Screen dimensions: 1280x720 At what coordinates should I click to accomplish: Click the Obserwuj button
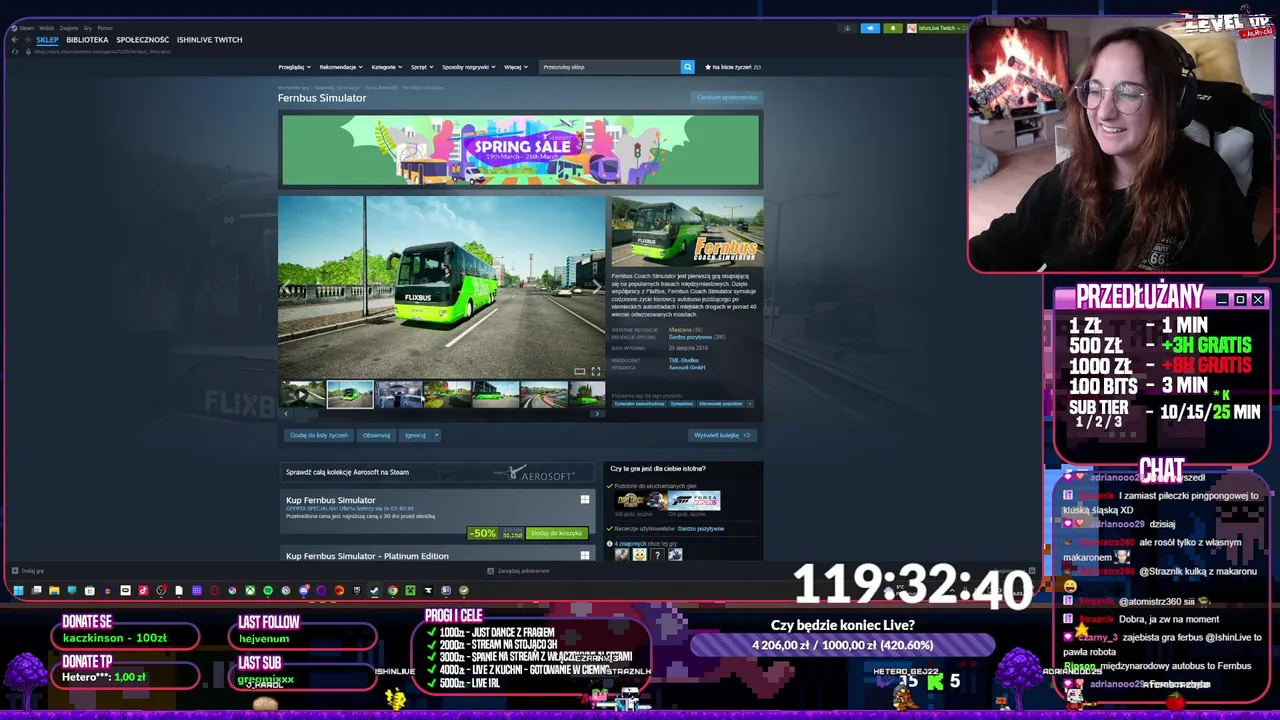[376, 435]
